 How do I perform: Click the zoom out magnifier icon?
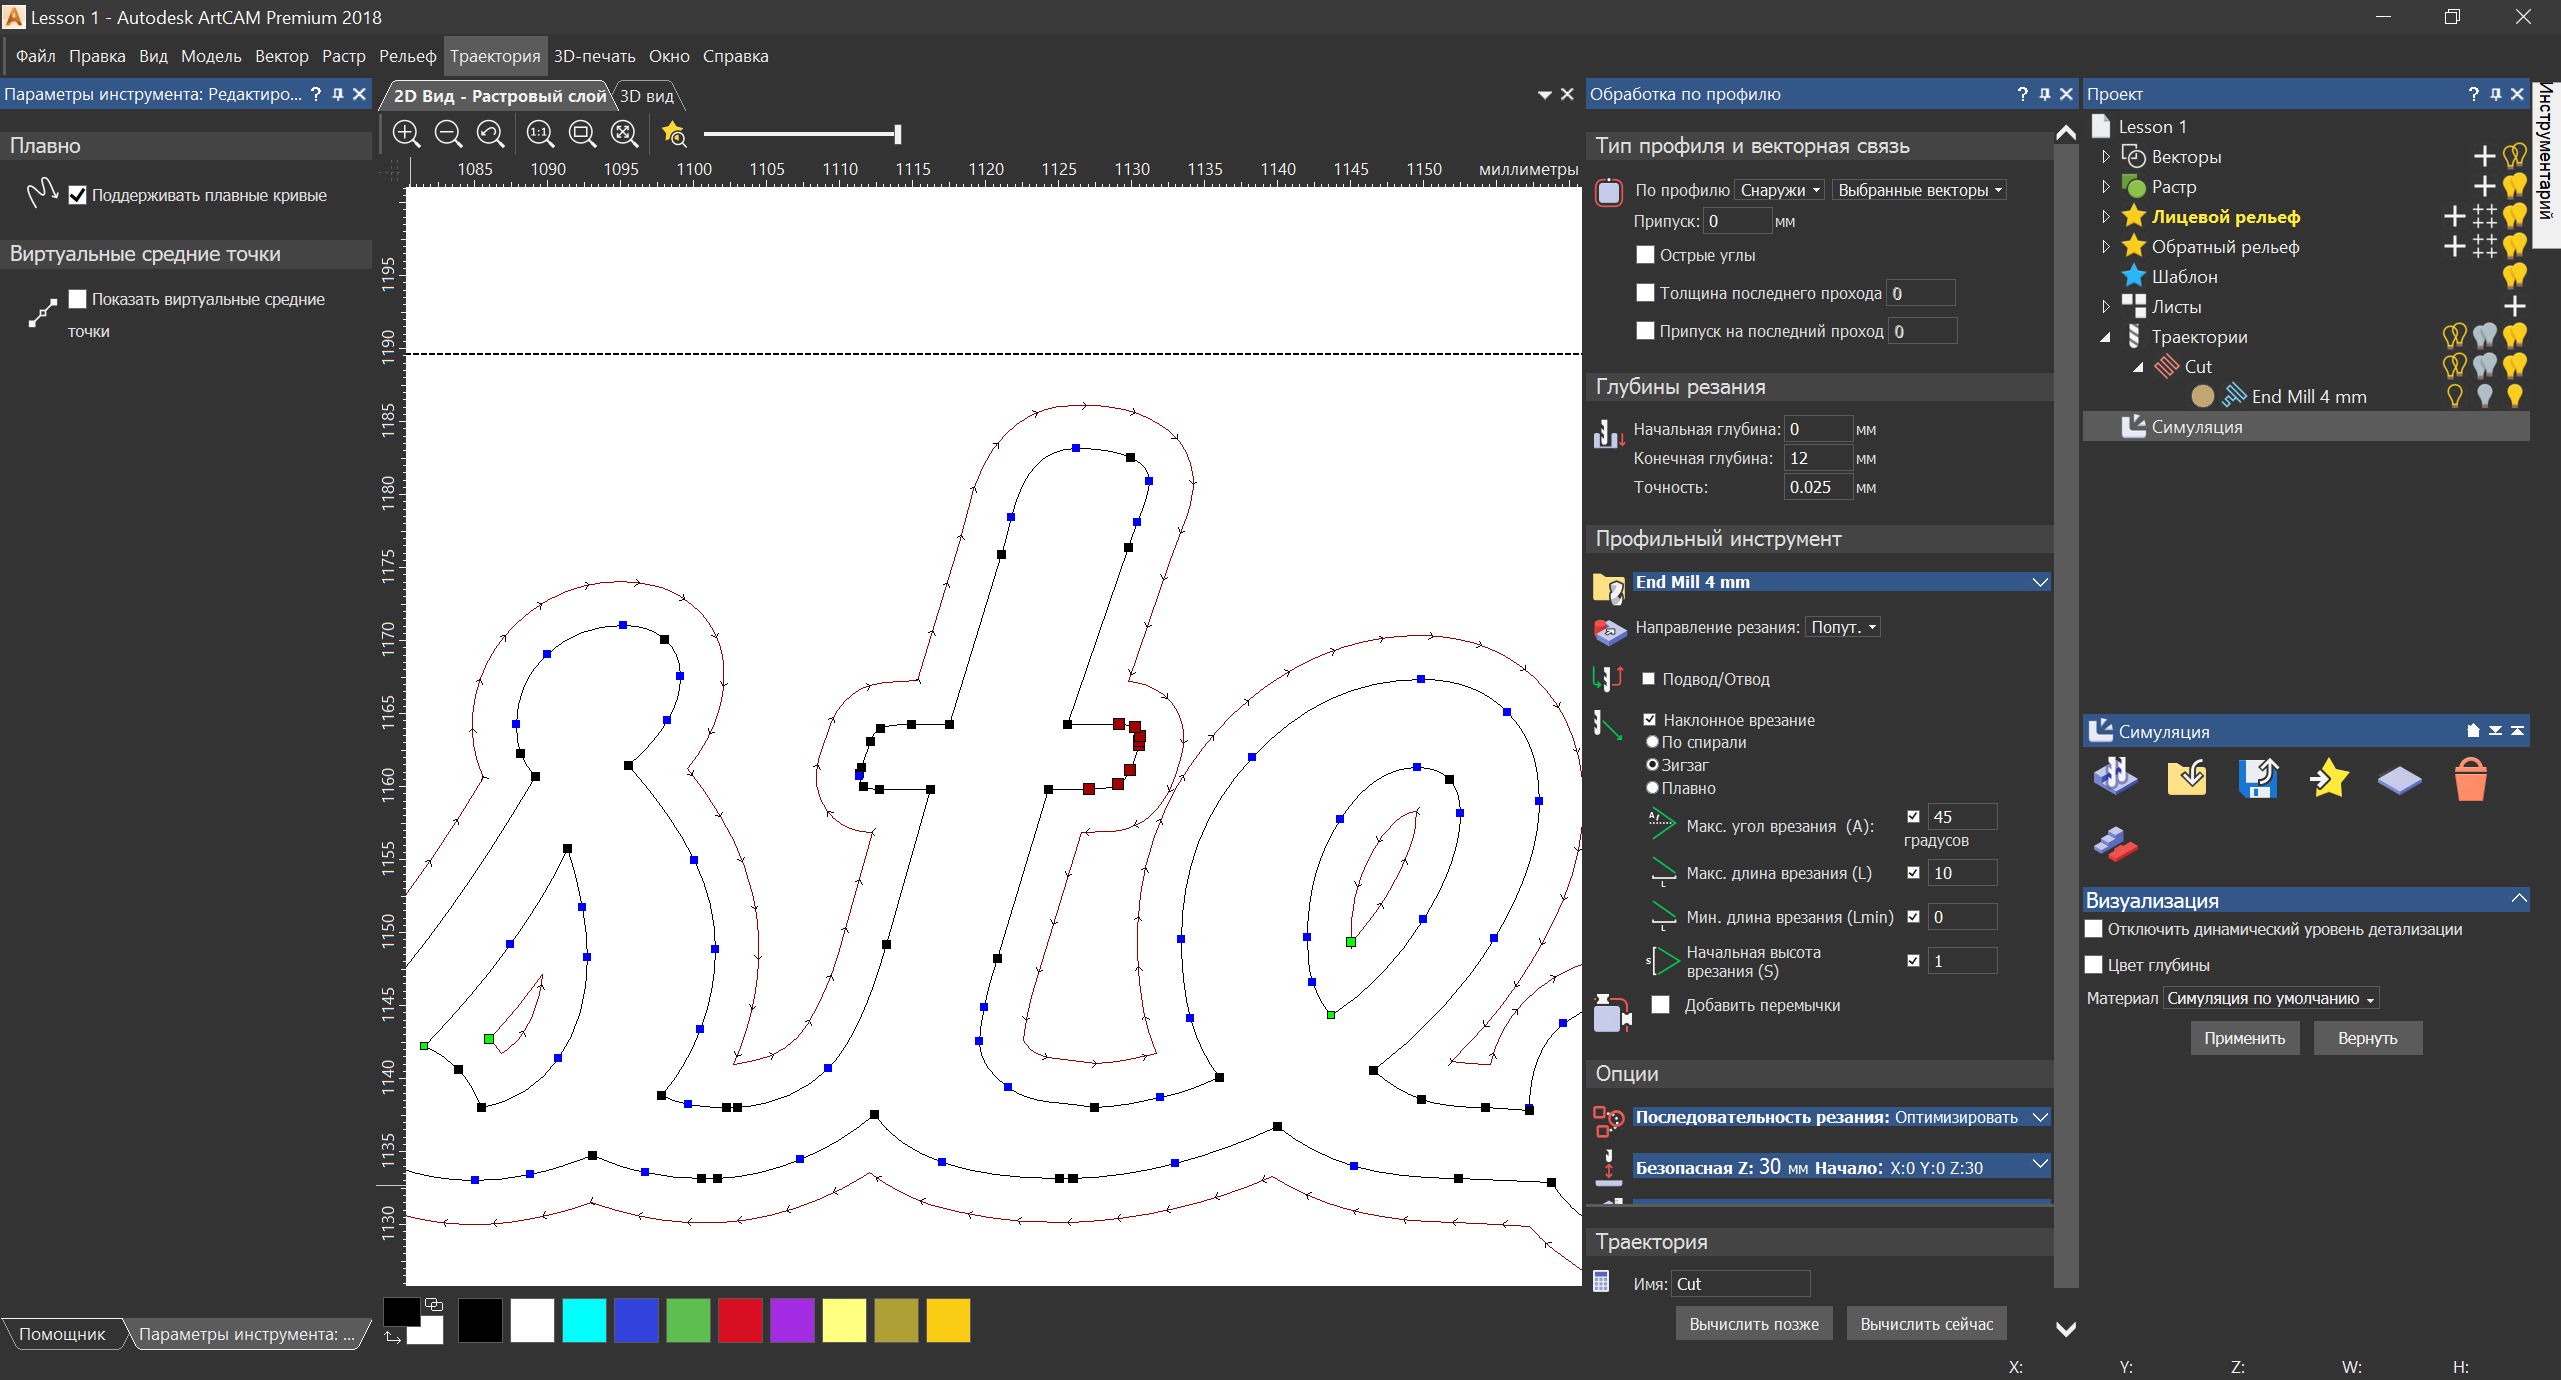(x=448, y=133)
